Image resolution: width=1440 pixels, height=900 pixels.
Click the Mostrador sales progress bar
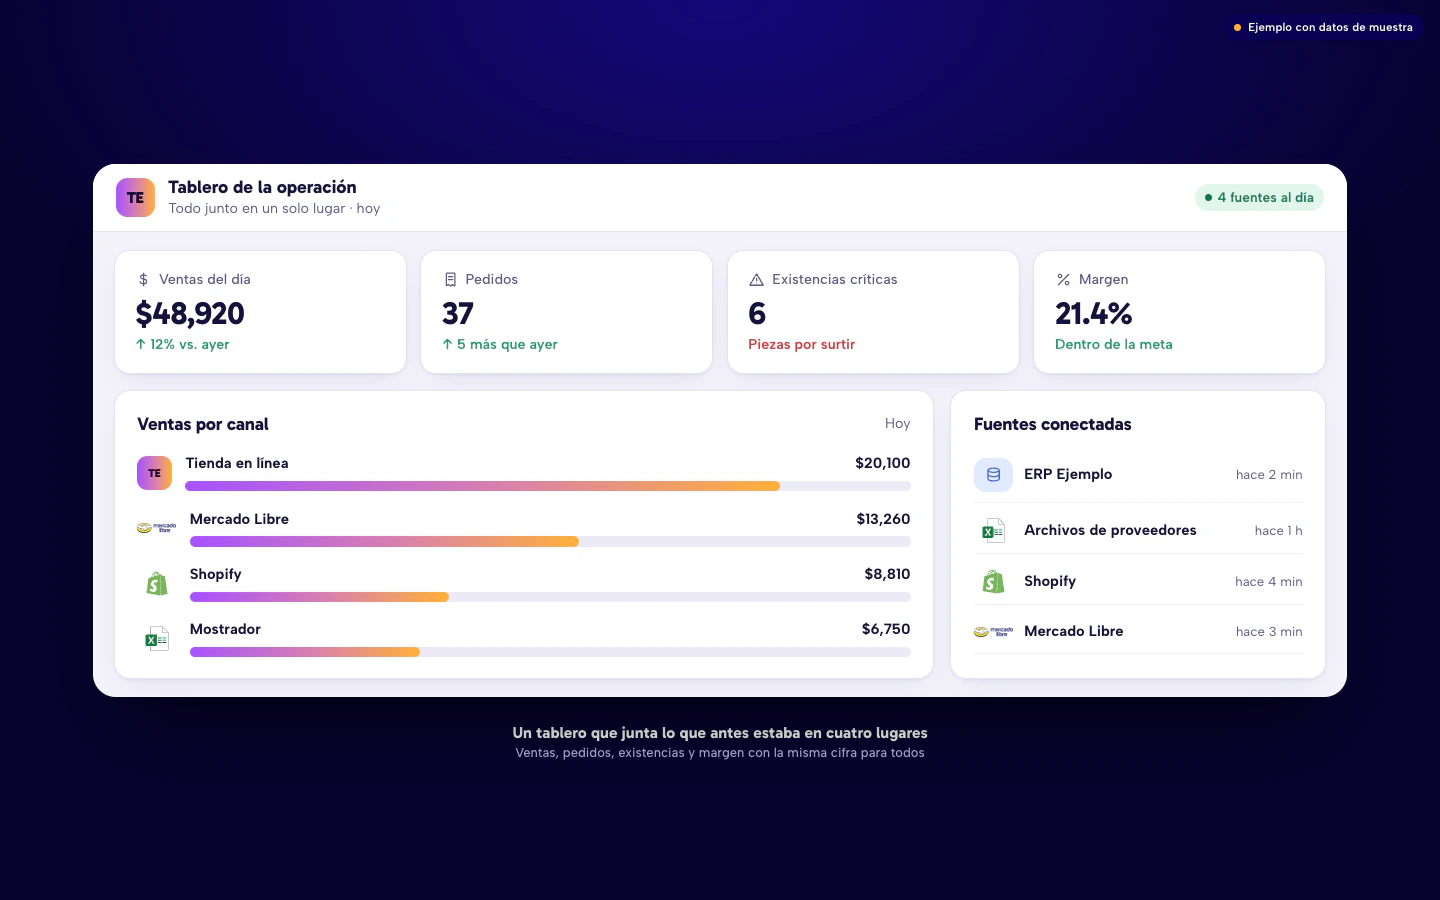(550, 652)
